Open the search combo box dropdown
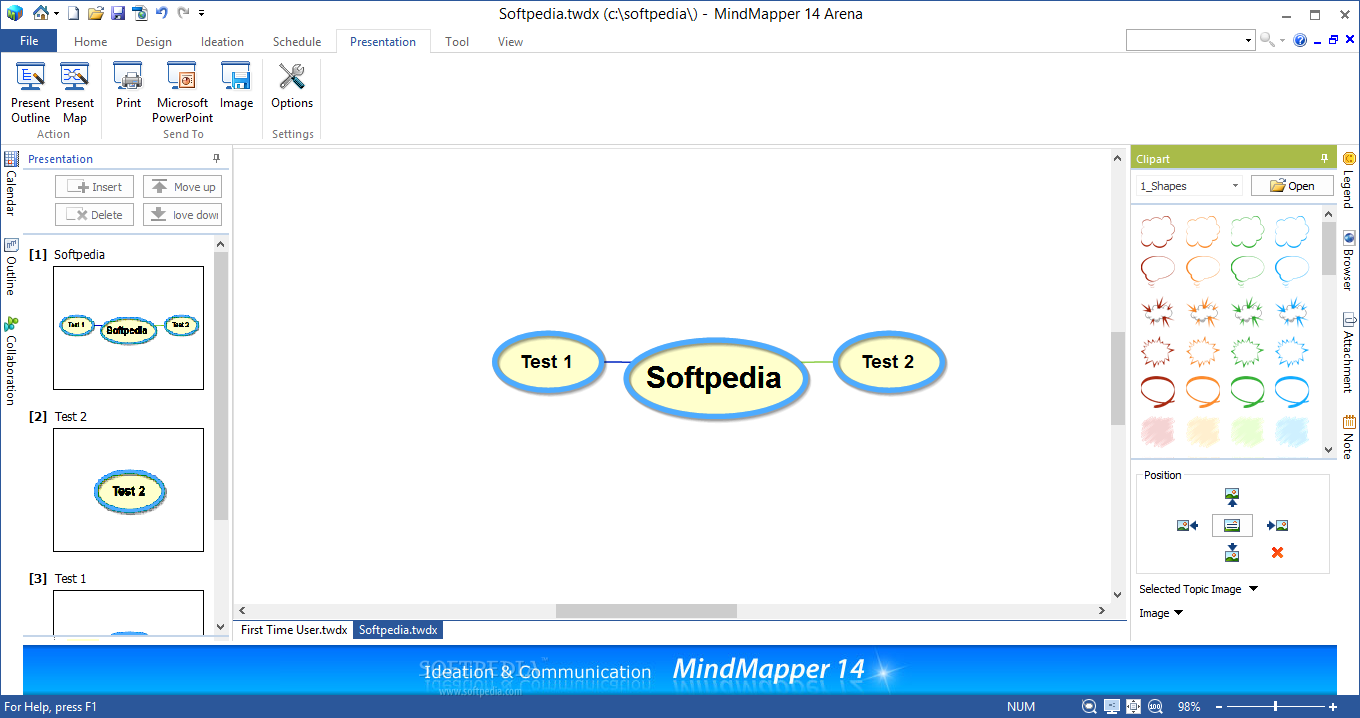The width and height of the screenshot is (1360, 718). [1249, 41]
